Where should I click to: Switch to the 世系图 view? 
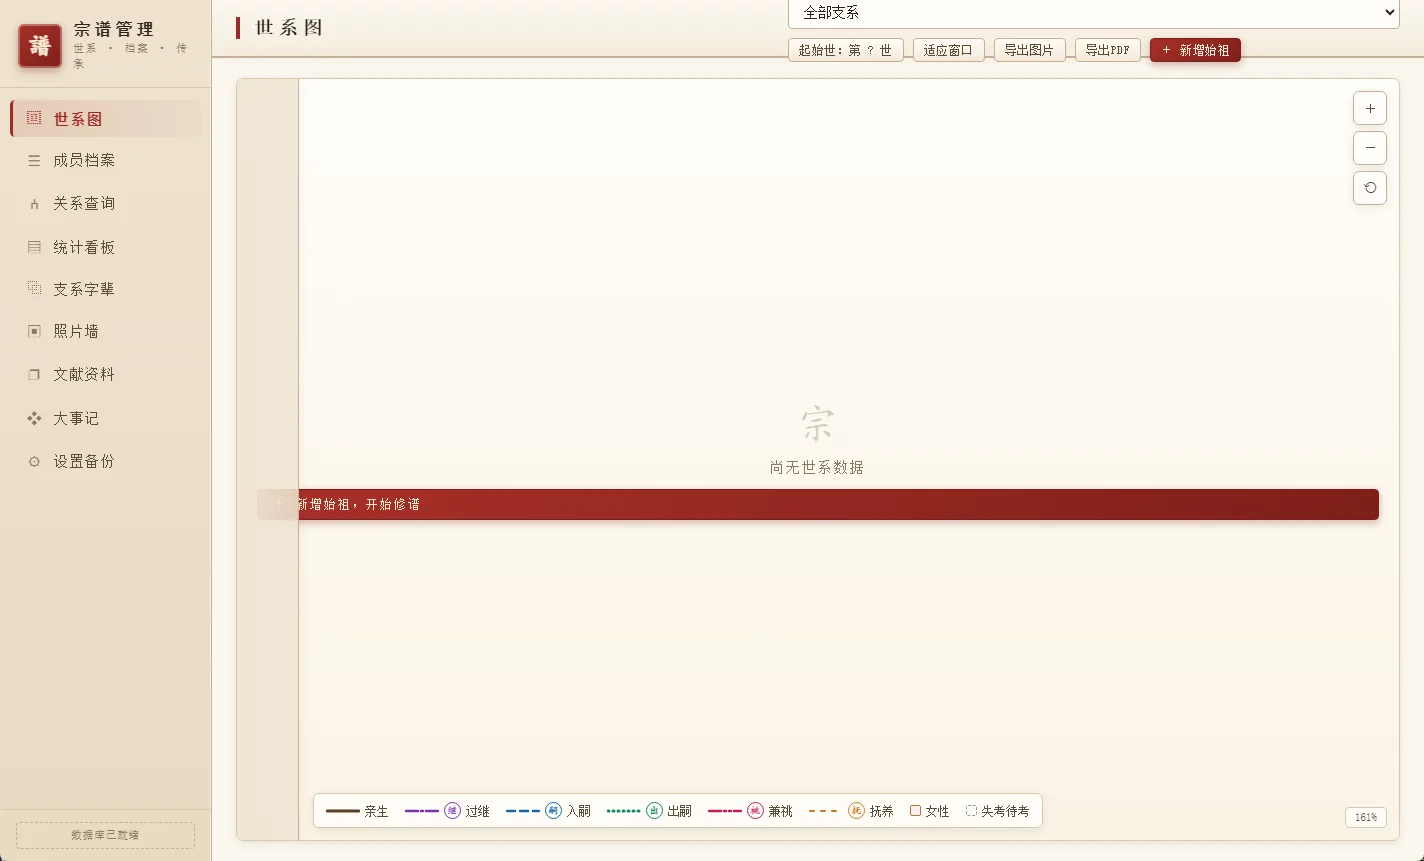coord(106,119)
